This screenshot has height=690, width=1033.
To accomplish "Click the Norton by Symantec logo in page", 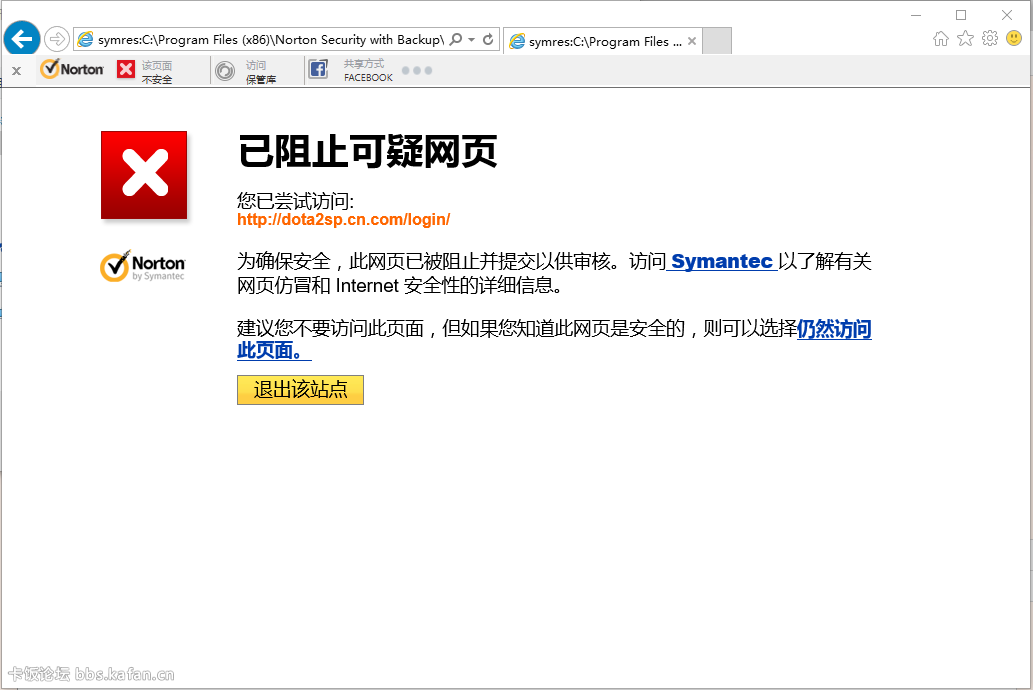I will pyautogui.click(x=143, y=266).
